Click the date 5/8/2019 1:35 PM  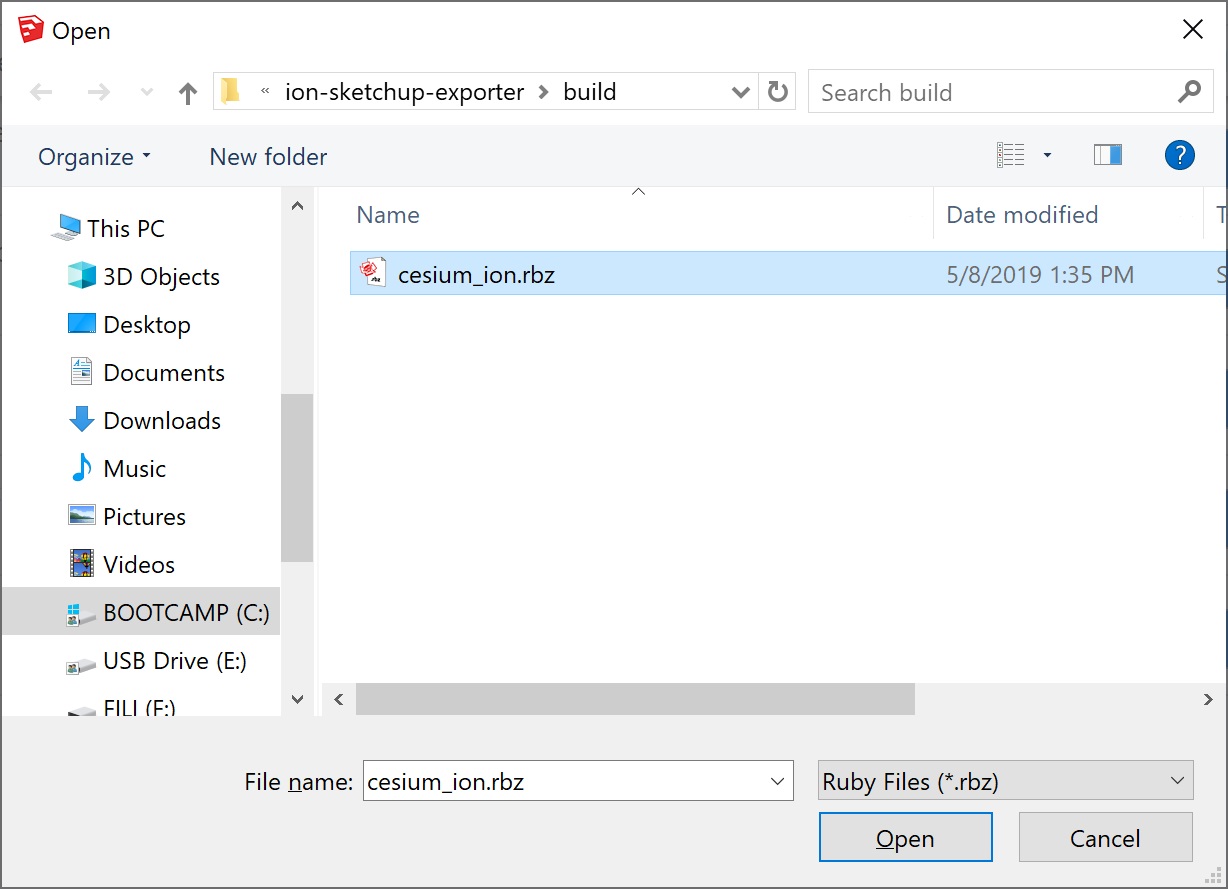pos(1040,274)
